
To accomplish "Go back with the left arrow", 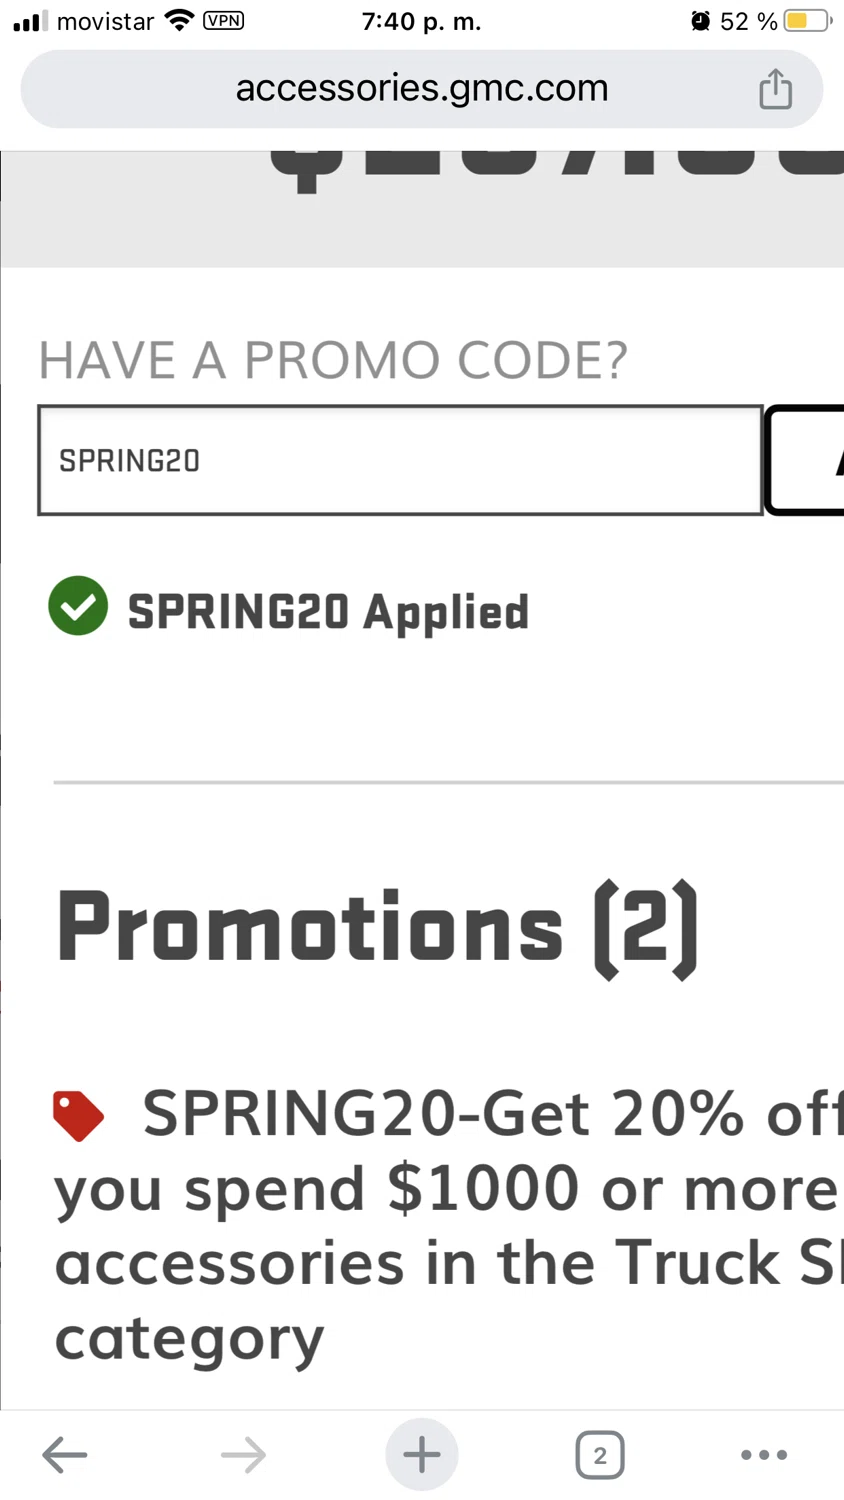I will tap(65, 1455).
